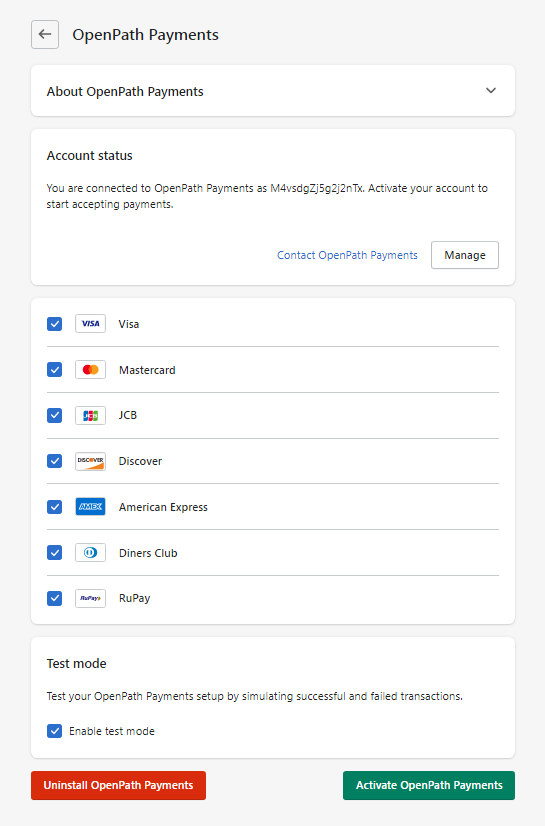This screenshot has height=826, width=545.
Task: Click the Mastercard logo icon
Action: (90, 370)
